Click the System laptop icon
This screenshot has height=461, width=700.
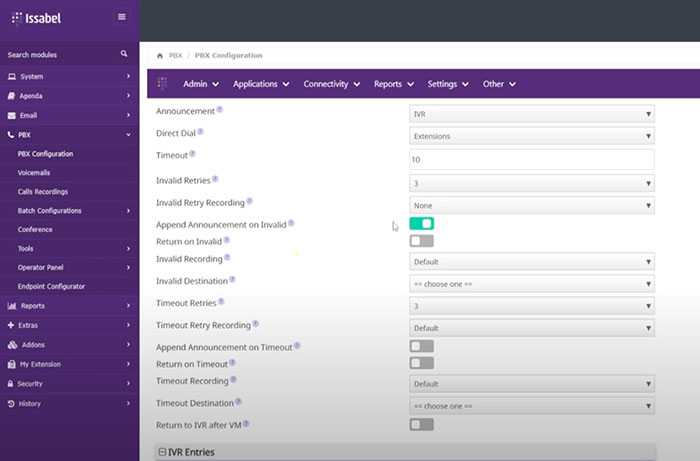click(12, 76)
